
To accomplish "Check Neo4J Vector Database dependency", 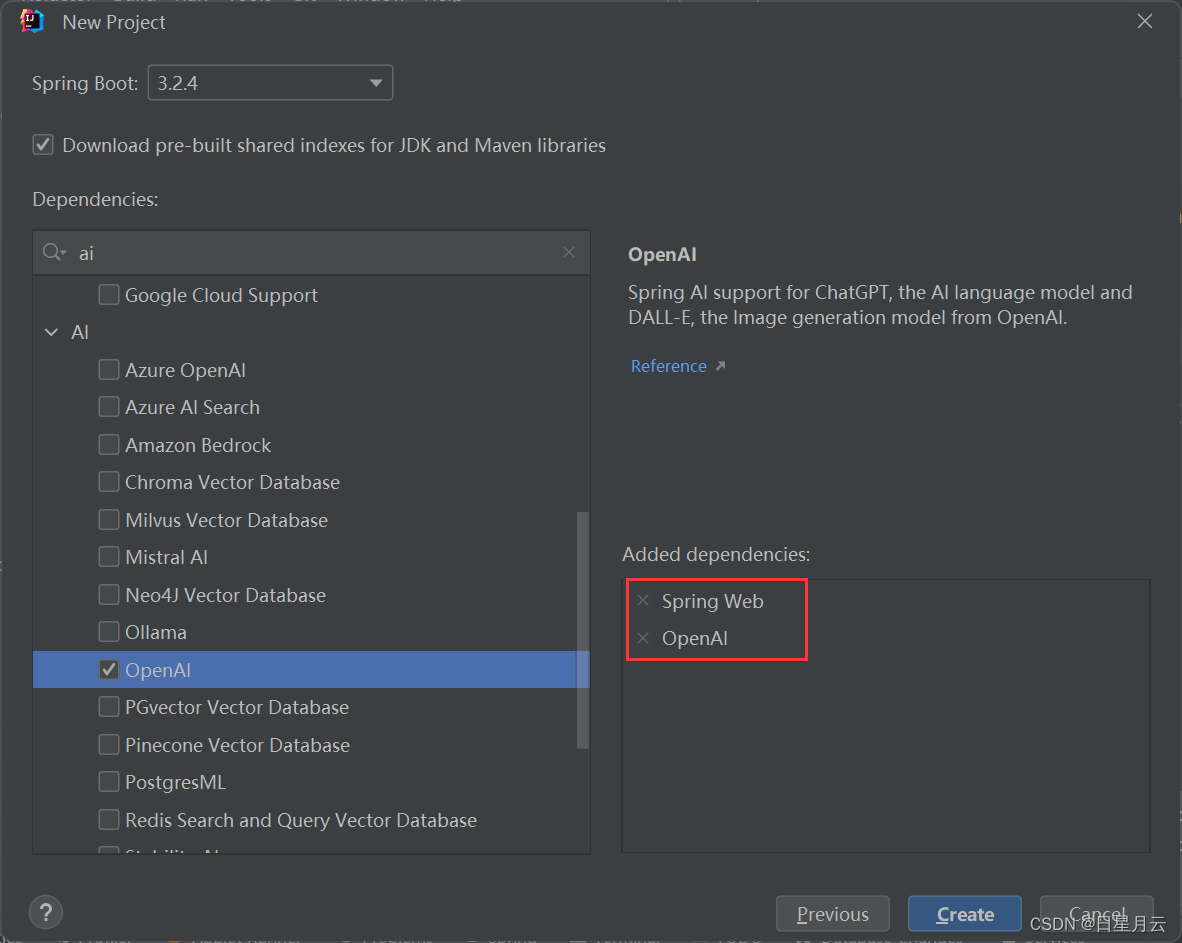I will (x=109, y=595).
